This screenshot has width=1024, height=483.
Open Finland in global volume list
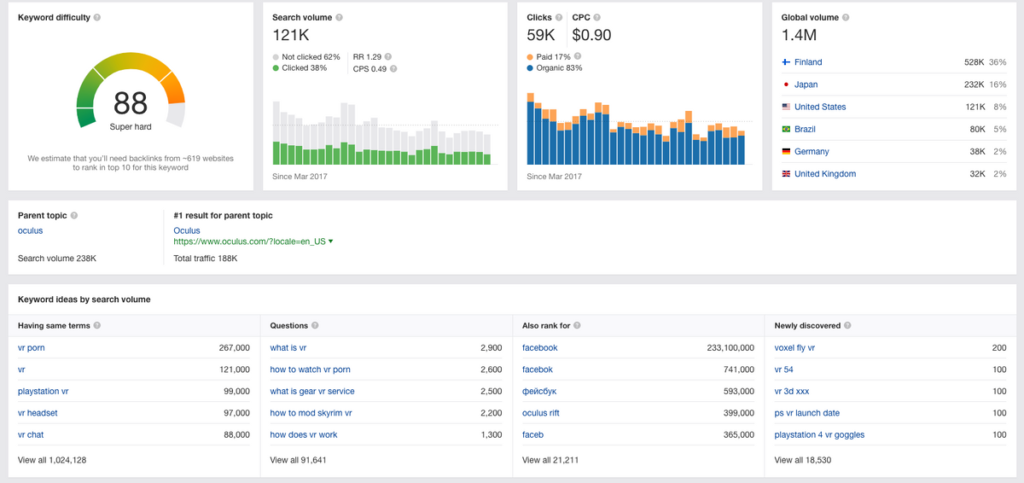click(x=808, y=63)
